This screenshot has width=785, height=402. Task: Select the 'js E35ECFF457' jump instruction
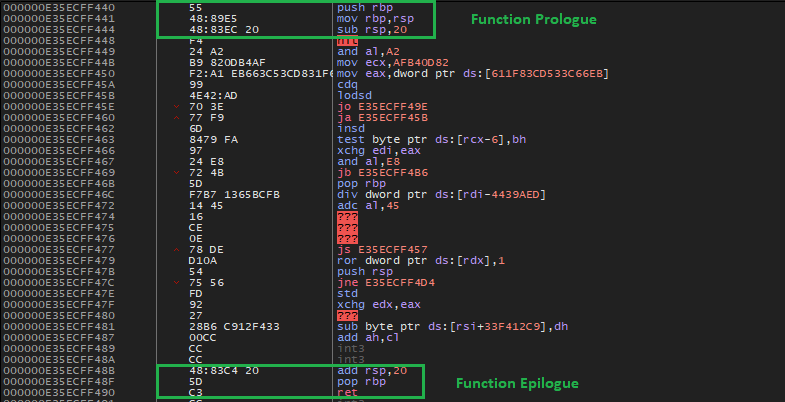[383, 249]
